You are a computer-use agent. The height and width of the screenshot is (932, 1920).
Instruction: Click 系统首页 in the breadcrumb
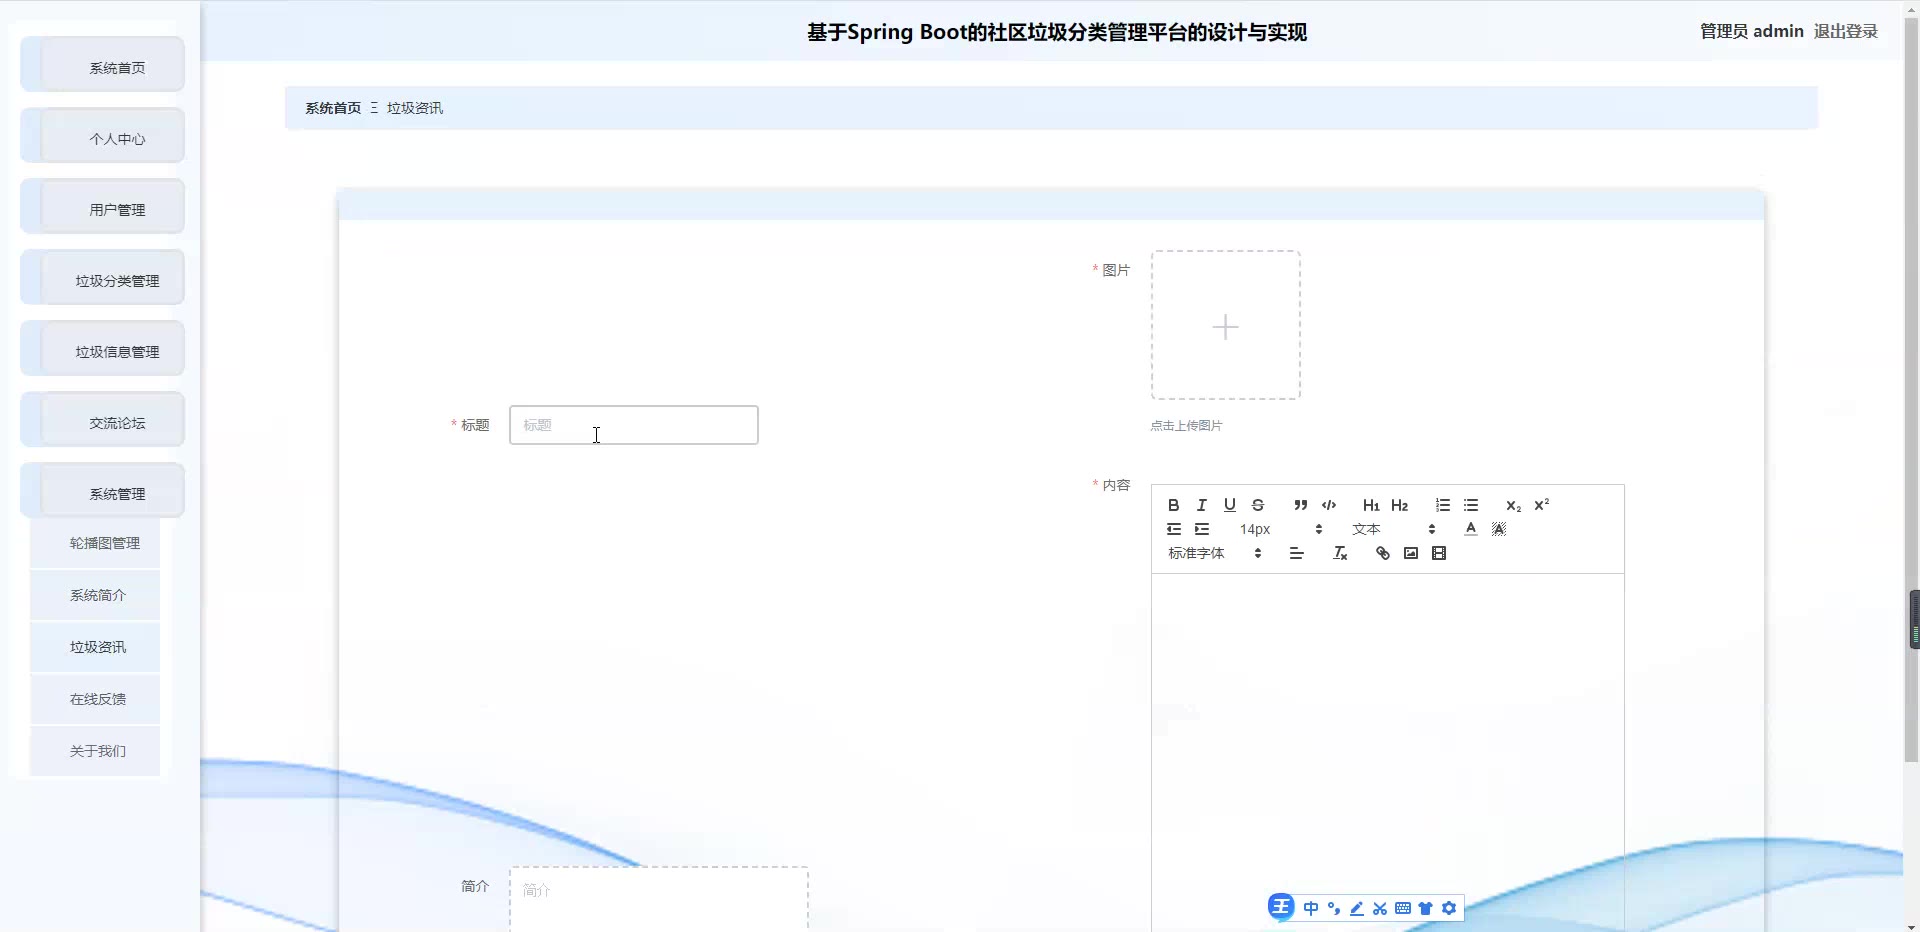[x=333, y=108]
